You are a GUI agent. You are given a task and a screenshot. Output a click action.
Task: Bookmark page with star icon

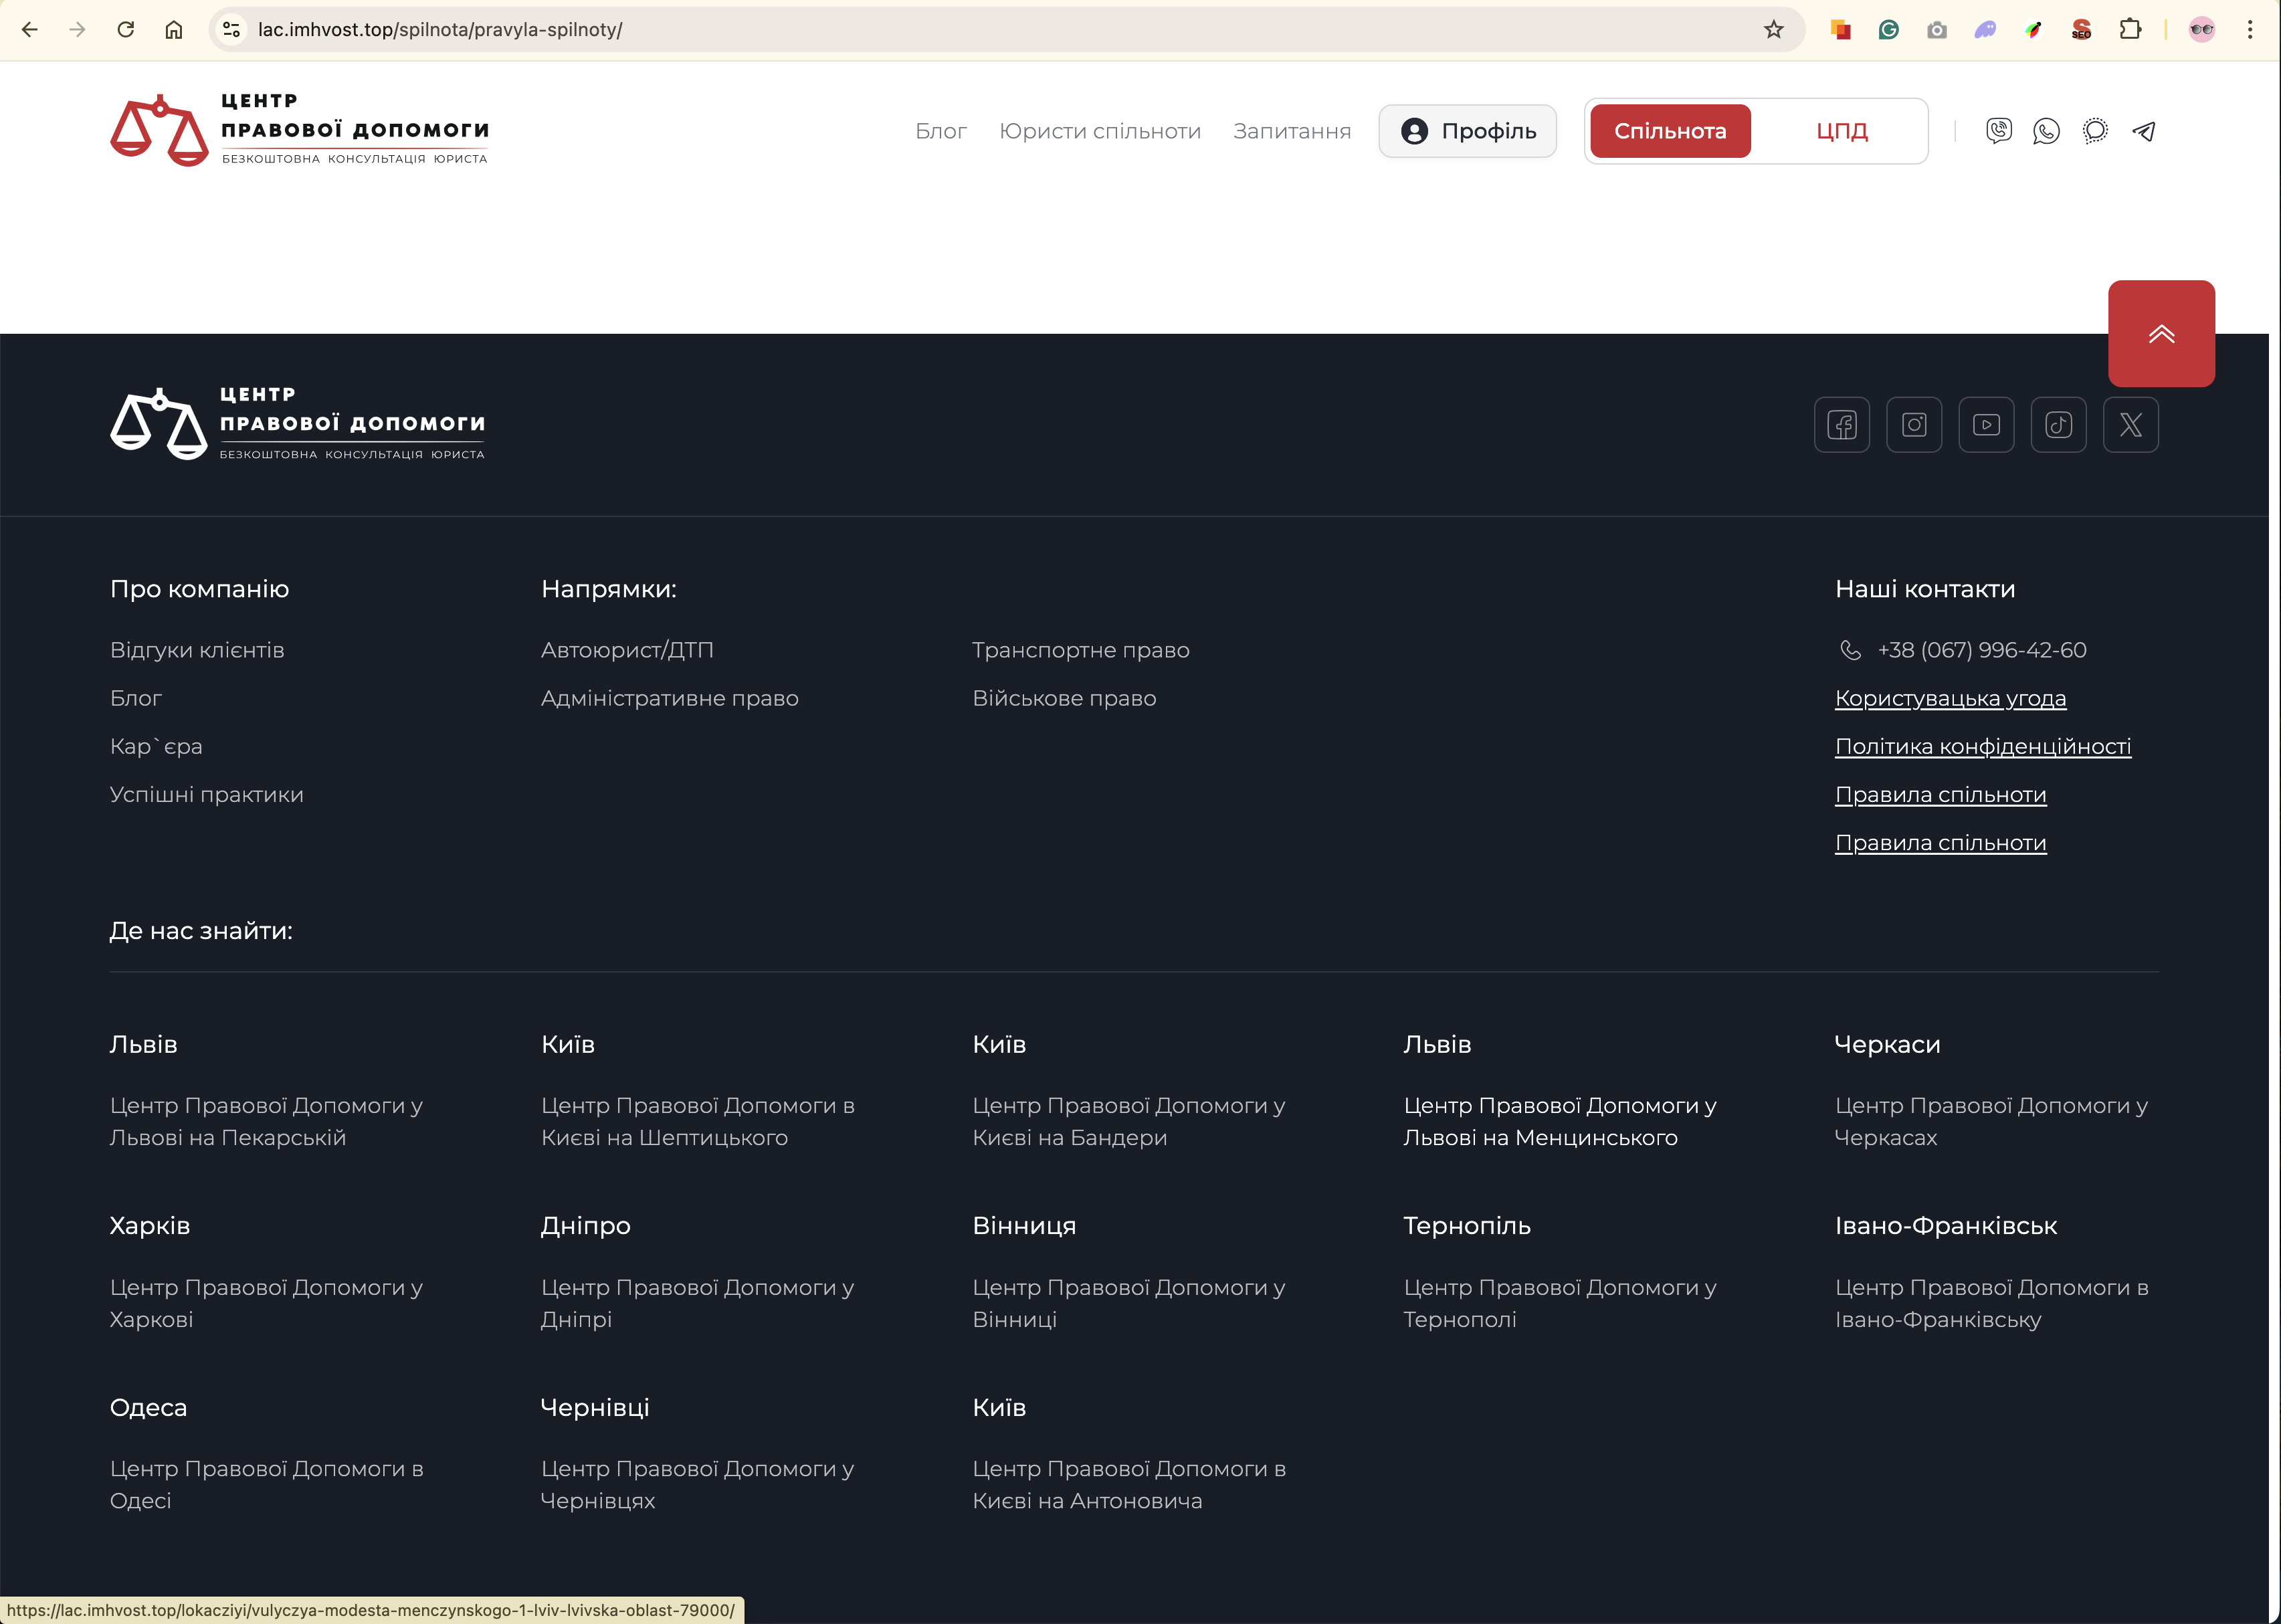pyautogui.click(x=1773, y=30)
